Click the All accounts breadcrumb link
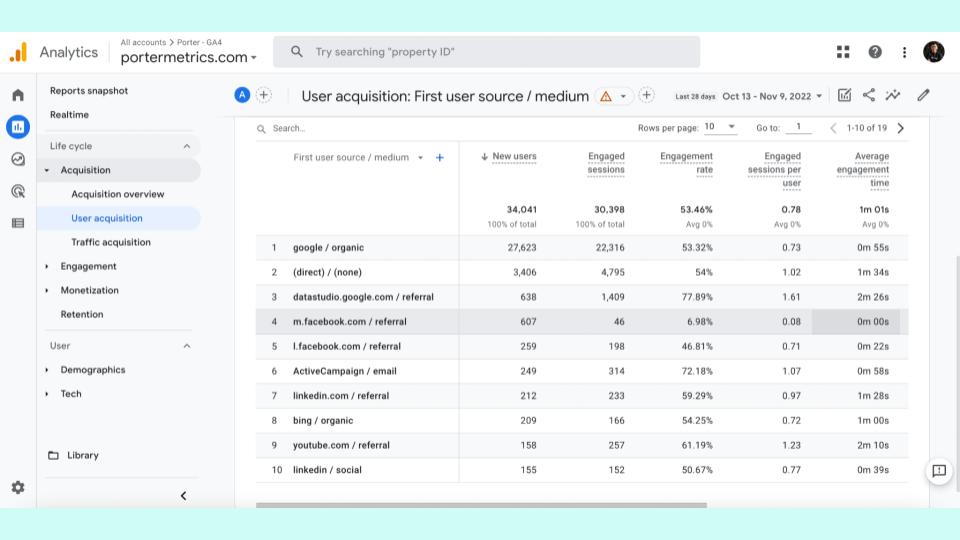The image size is (960, 540). coord(143,42)
